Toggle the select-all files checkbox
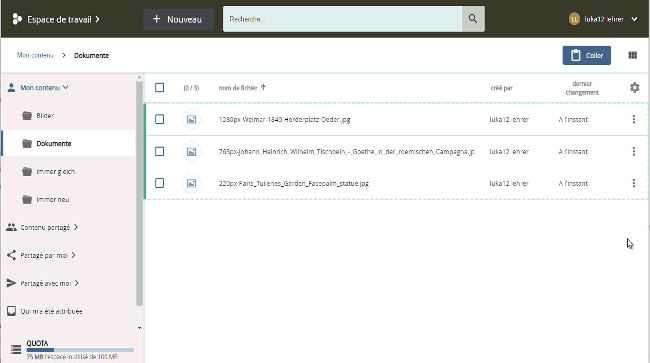The height and width of the screenshot is (363, 650). pyautogui.click(x=160, y=87)
